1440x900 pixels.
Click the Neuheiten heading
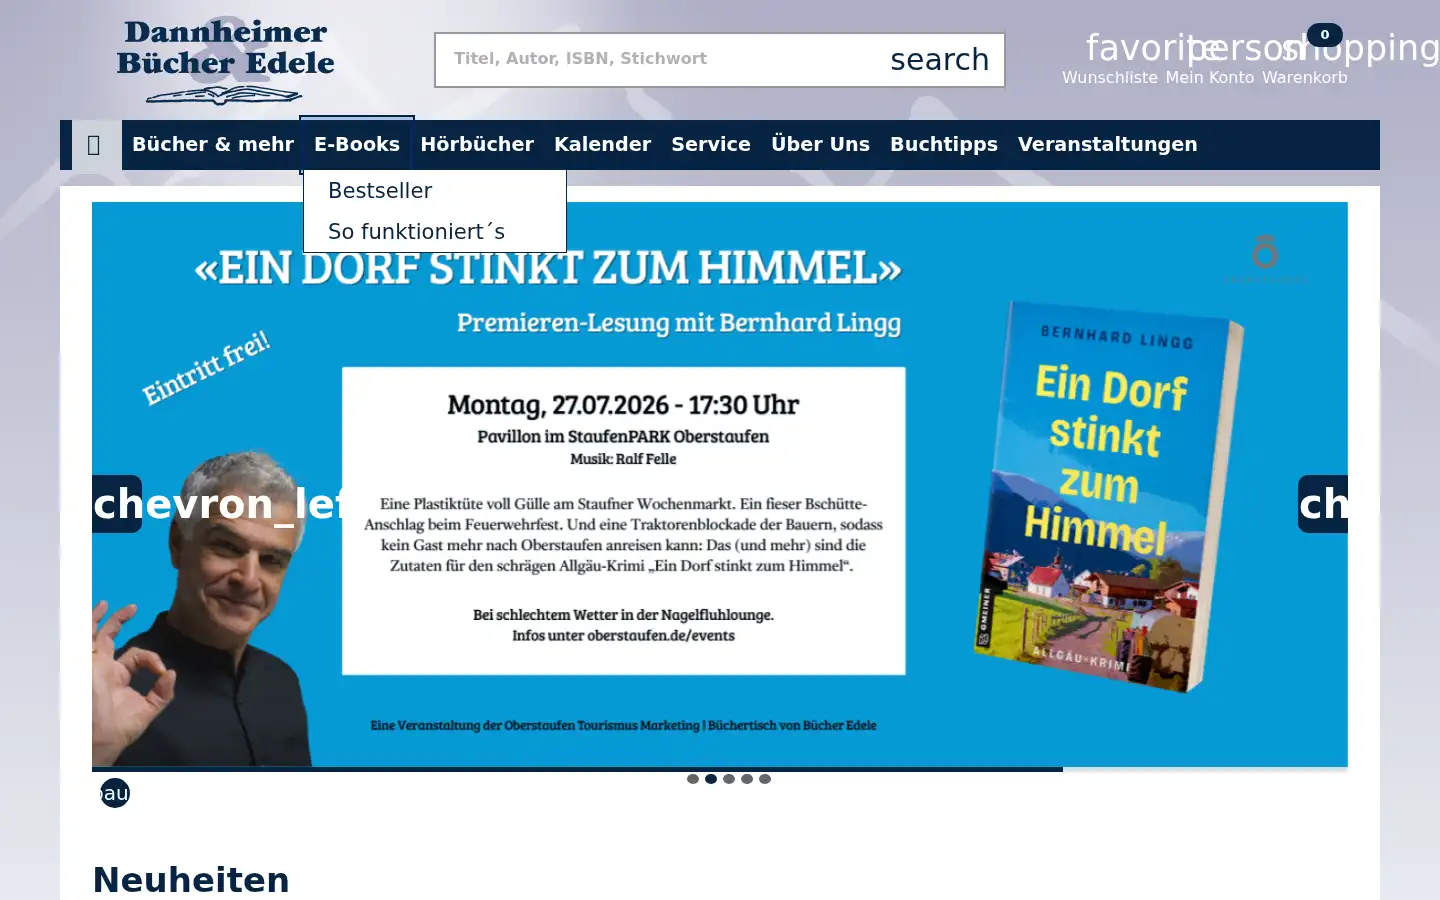tap(191, 880)
